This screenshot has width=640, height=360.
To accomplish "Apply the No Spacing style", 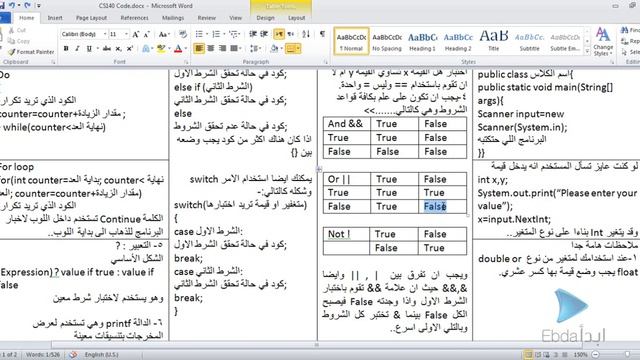I will [x=387, y=41].
